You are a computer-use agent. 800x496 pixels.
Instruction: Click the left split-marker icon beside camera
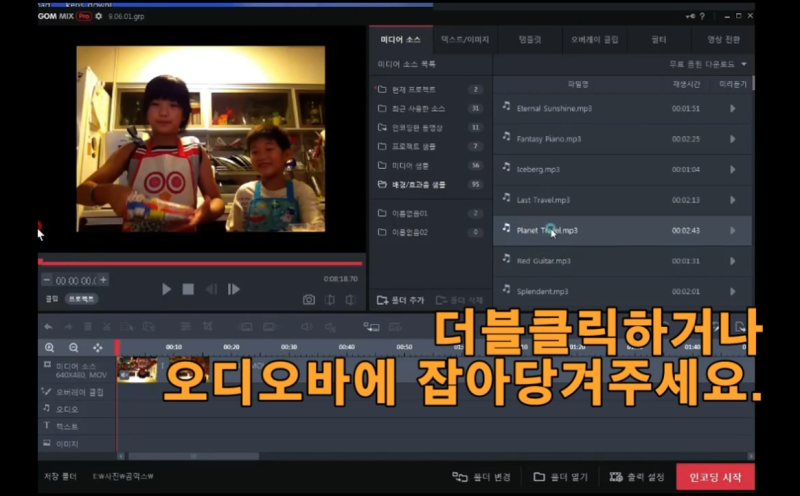[330, 300]
